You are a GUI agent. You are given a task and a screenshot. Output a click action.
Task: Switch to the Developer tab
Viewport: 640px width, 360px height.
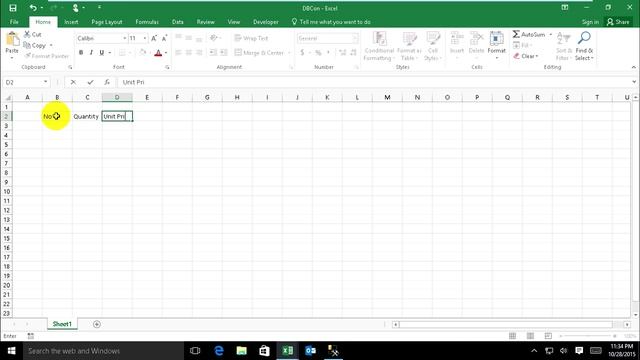pyautogui.click(x=266, y=22)
